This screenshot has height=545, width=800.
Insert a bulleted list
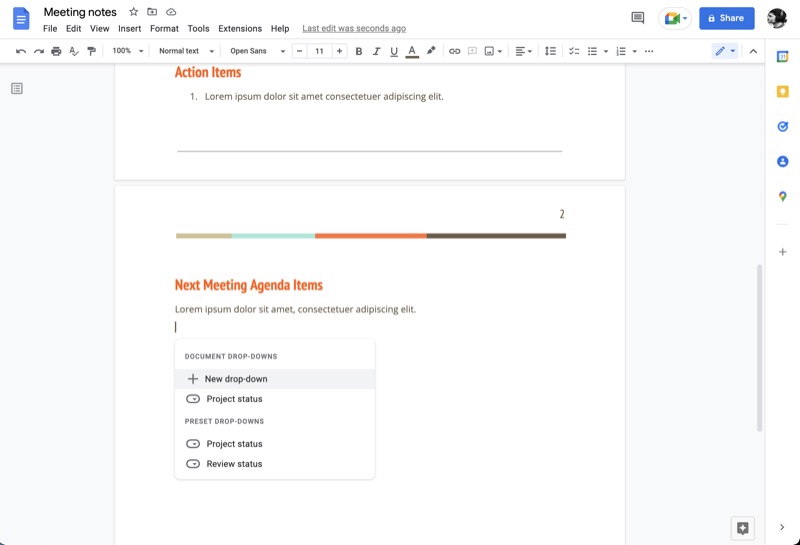tap(592, 51)
